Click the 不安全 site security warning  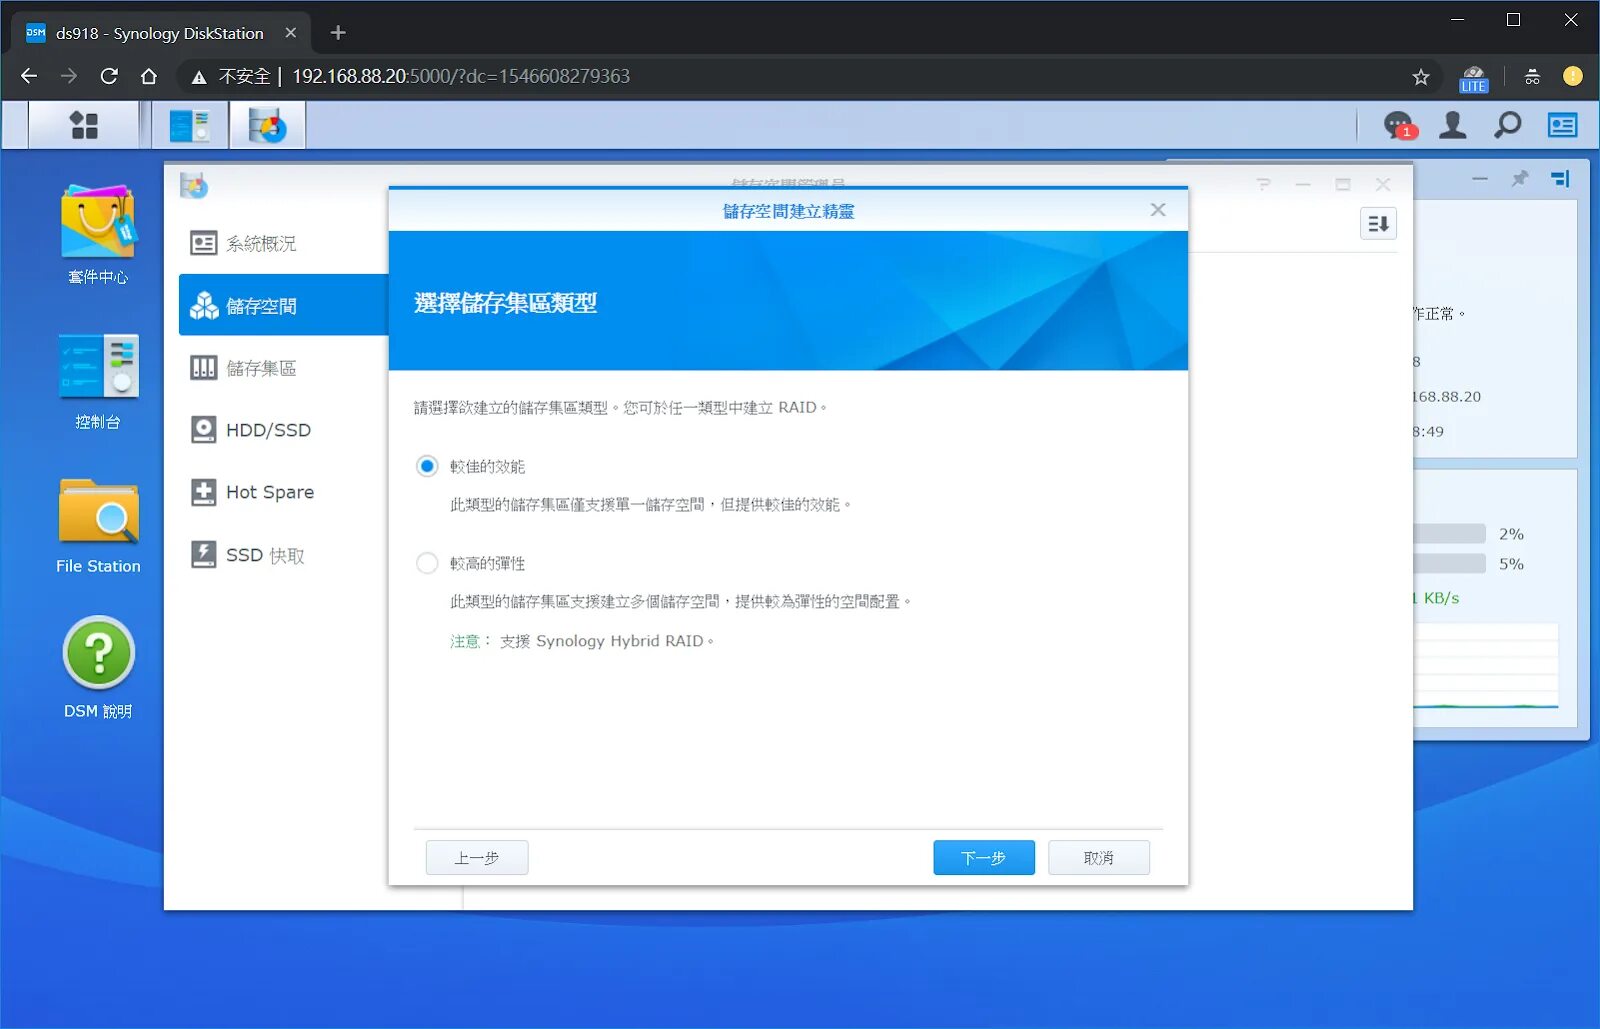coord(232,76)
